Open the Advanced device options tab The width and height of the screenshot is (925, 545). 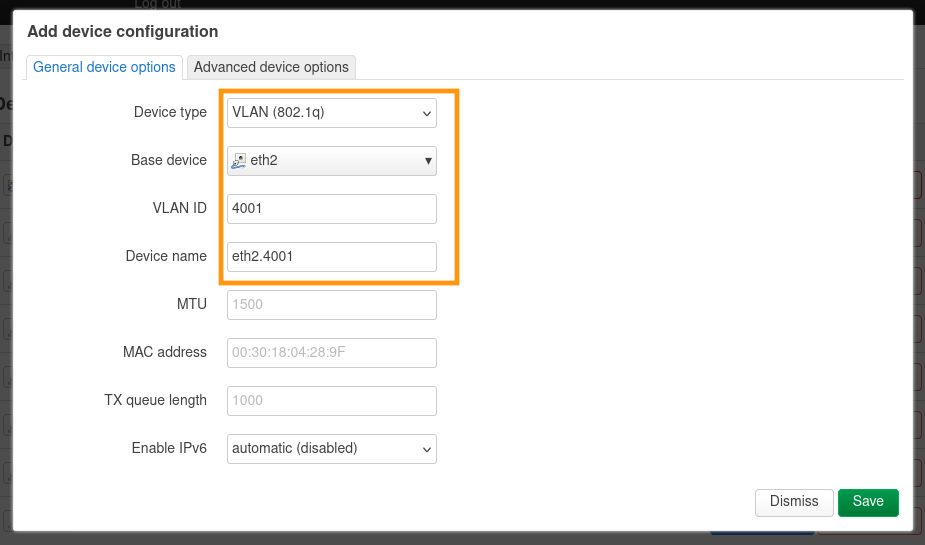click(x=271, y=67)
